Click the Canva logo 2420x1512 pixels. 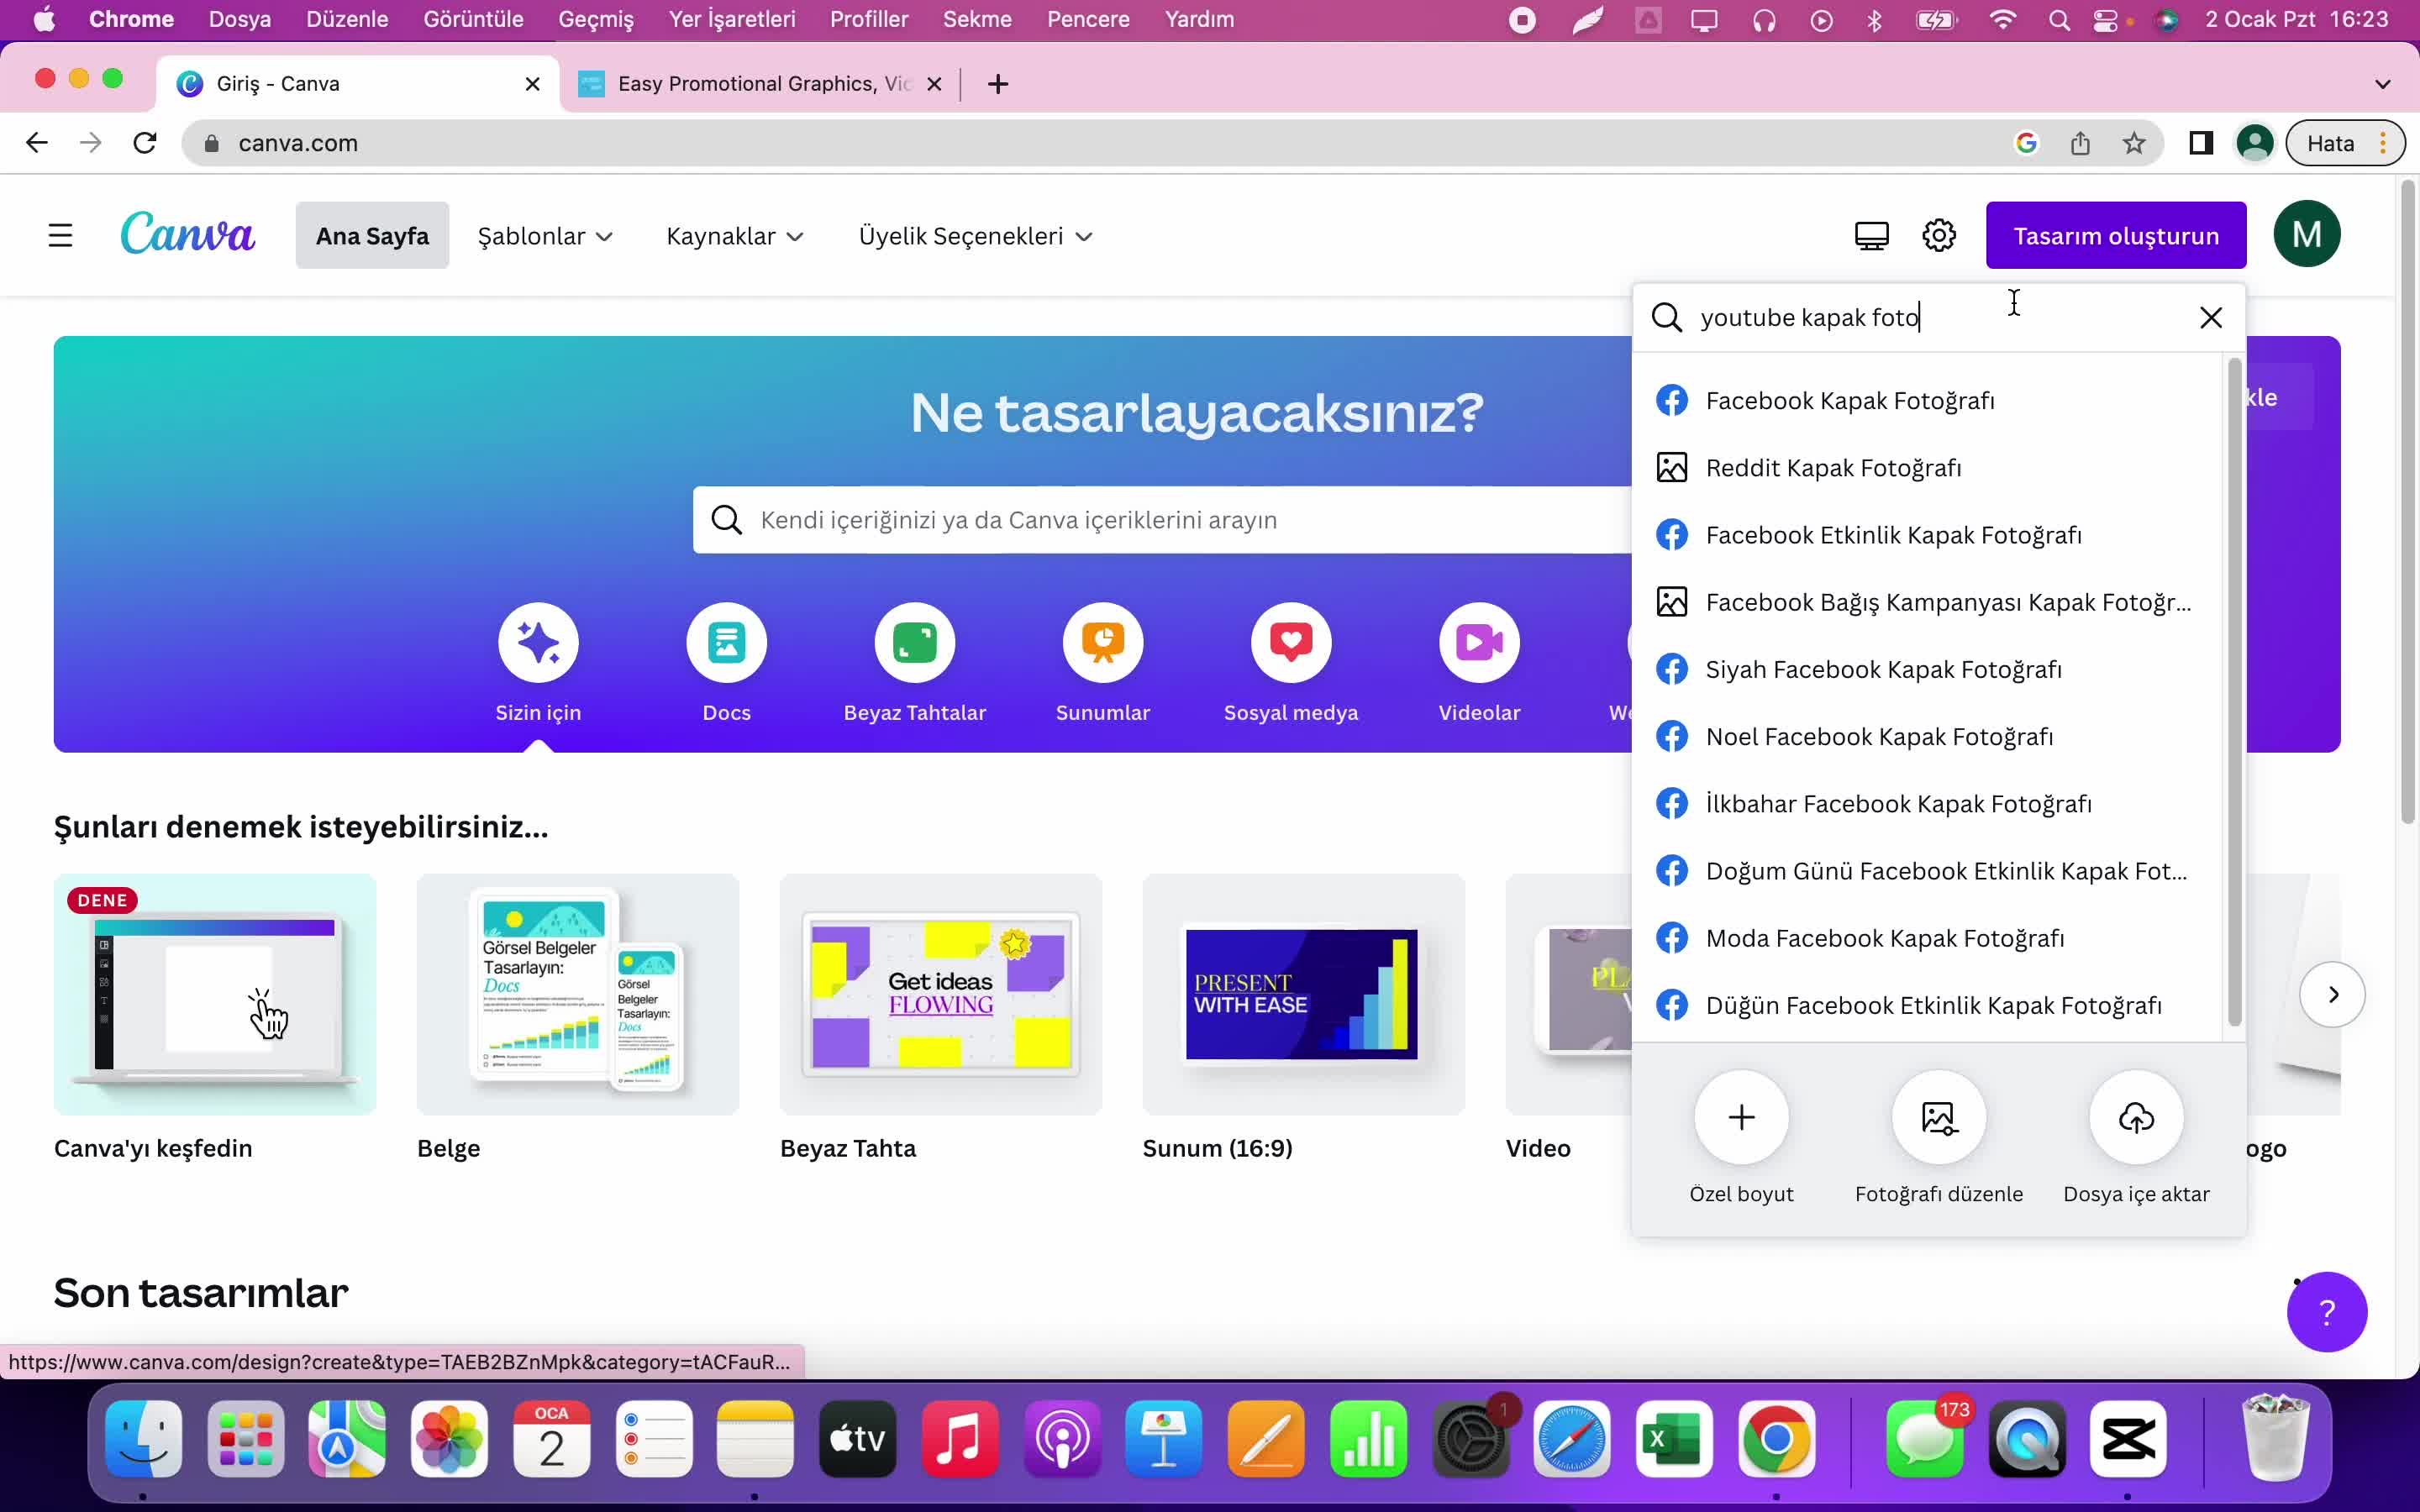(x=188, y=234)
